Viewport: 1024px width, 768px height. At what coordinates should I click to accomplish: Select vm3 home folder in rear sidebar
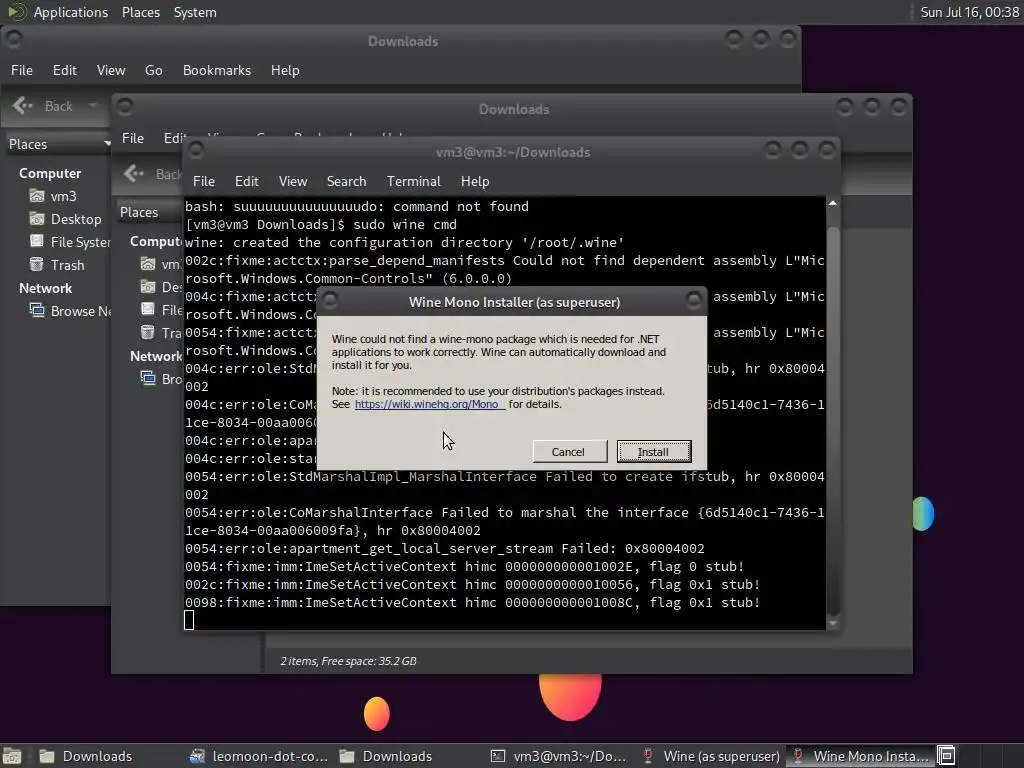point(63,196)
